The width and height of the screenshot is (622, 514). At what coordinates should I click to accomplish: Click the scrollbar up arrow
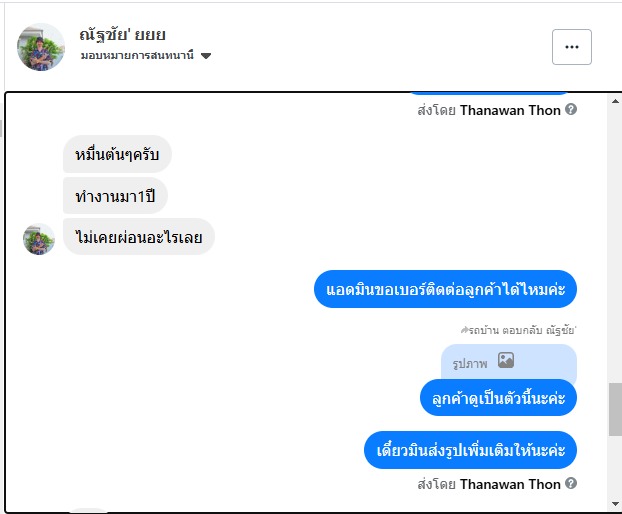coord(615,101)
